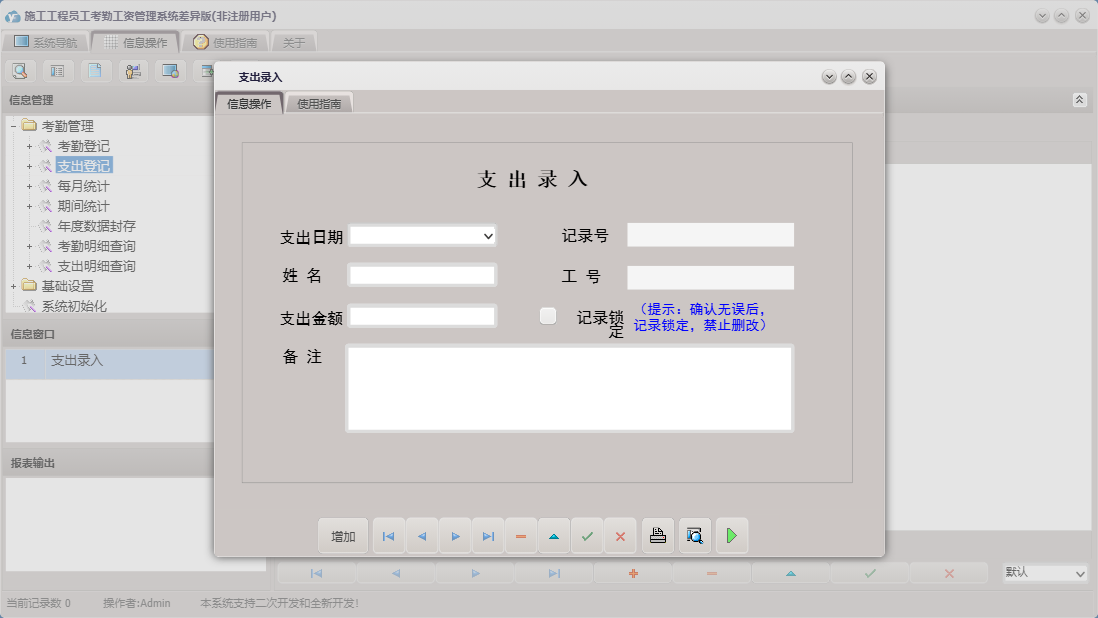The width and height of the screenshot is (1098, 618).
Task: Click the green run arrow in the dialog toolbar
Action: [731, 535]
